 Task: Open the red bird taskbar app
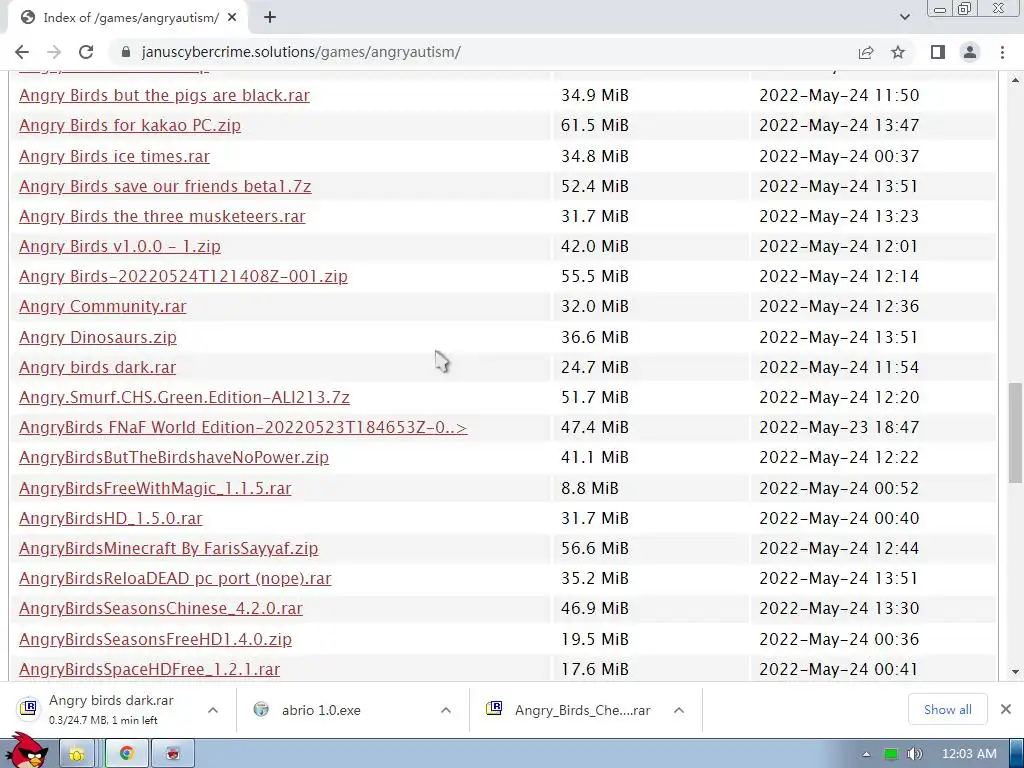click(173, 754)
